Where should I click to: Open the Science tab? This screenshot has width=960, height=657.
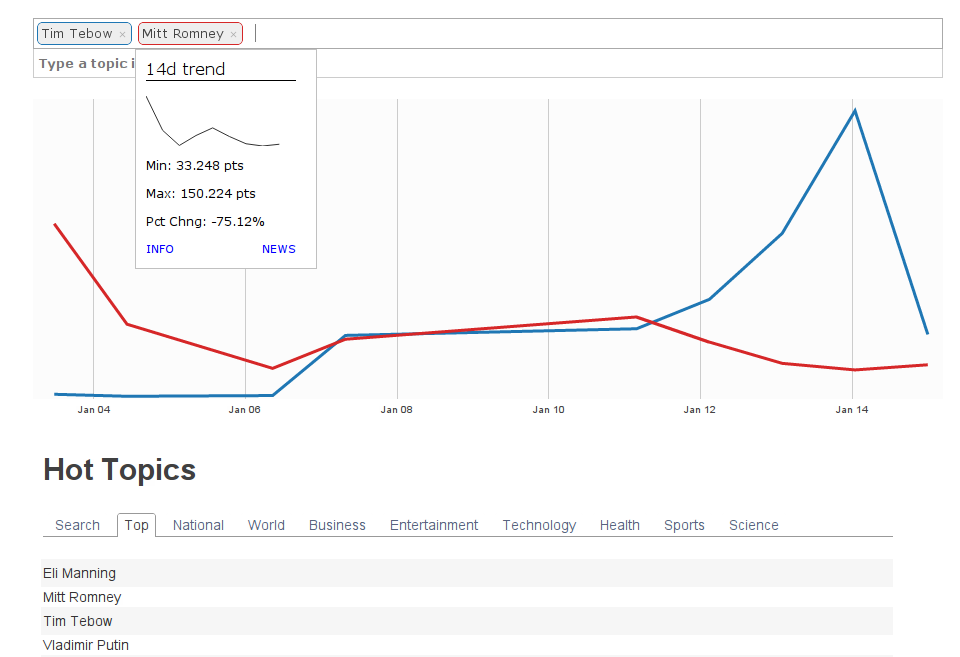click(x=754, y=525)
